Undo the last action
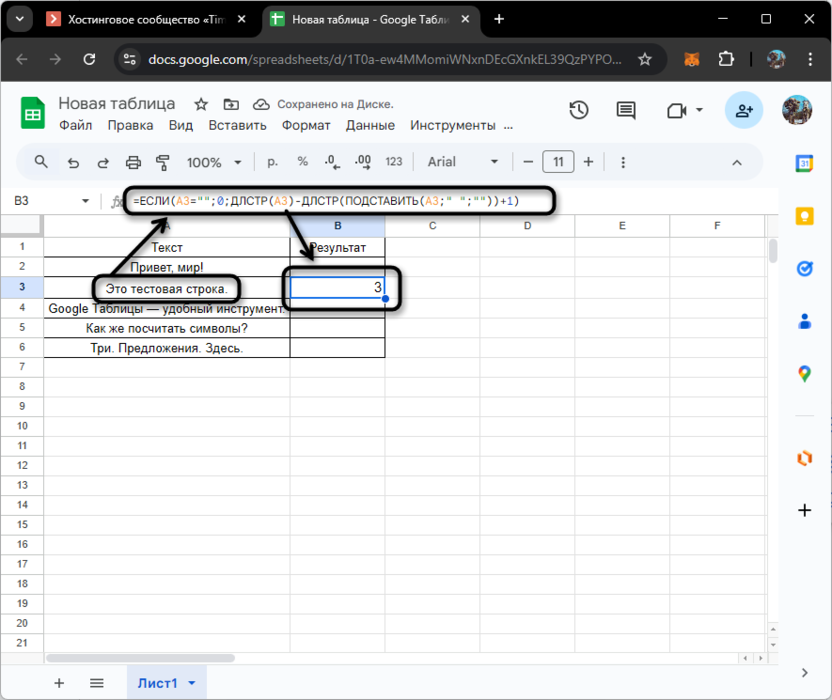832x700 pixels. [x=73, y=162]
